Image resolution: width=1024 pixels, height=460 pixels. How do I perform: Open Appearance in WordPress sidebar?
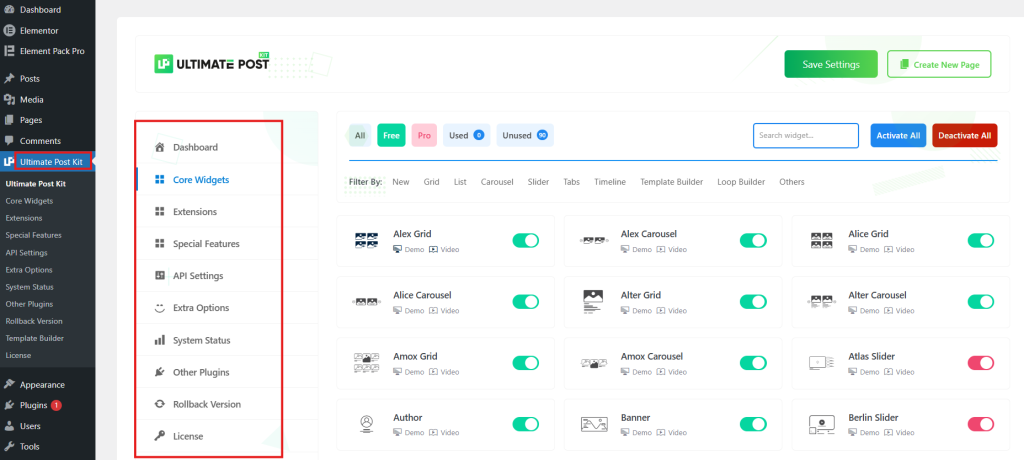click(42, 384)
